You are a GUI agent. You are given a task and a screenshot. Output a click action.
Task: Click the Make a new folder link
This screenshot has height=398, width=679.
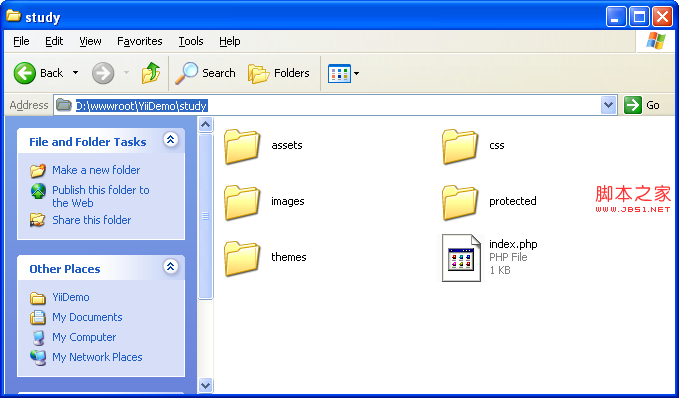(96, 170)
